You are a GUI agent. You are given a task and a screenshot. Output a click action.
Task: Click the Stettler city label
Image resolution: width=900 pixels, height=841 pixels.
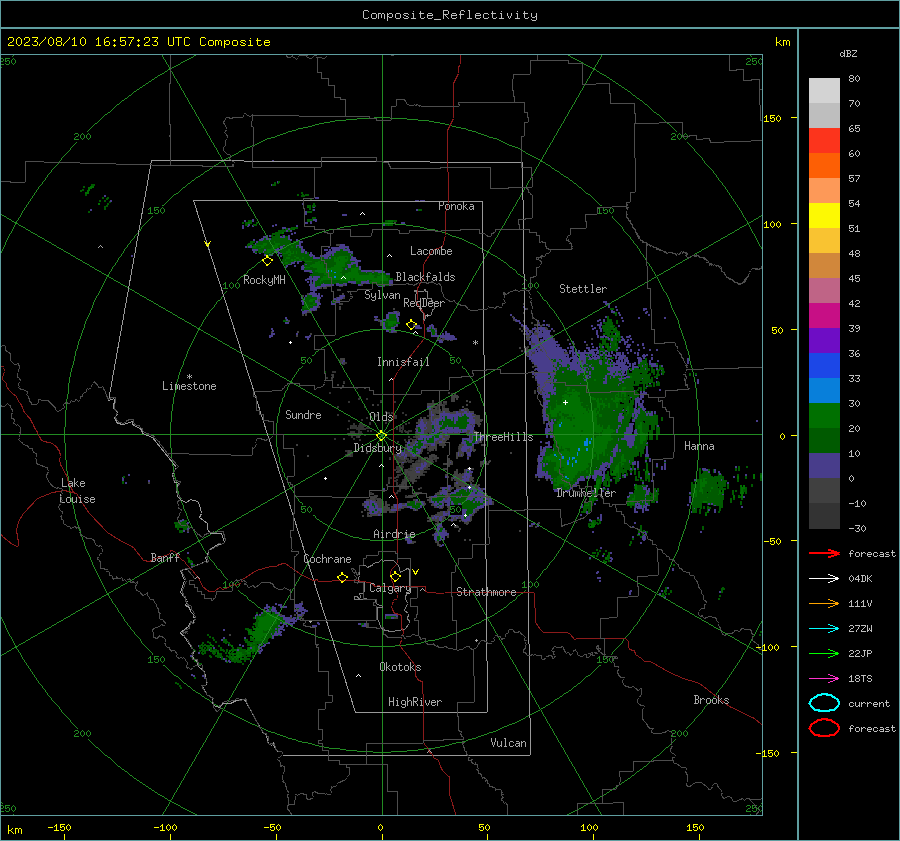[x=583, y=289]
